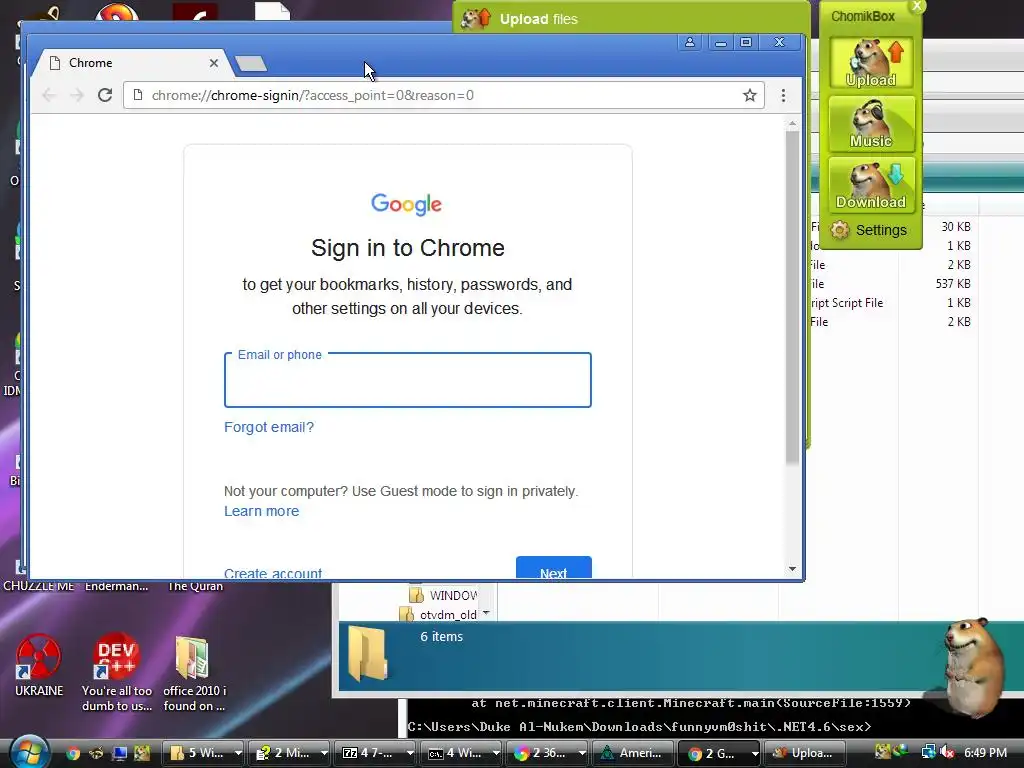Image resolution: width=1024 pixels, height=768 pixels.
Task: Click '4 Wi...' command prompt taskbar group
Action: [x=456, y=753]
